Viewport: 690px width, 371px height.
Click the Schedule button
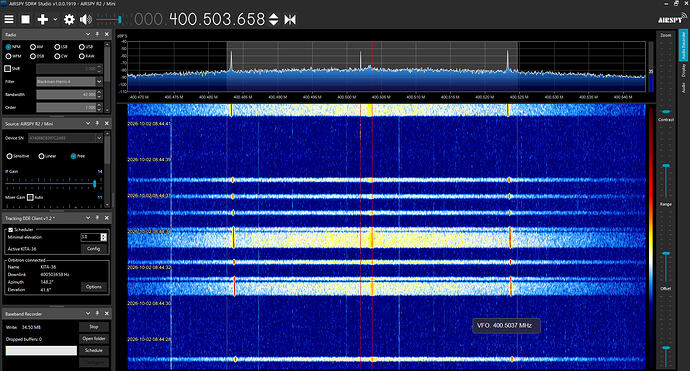coord(94,350)
